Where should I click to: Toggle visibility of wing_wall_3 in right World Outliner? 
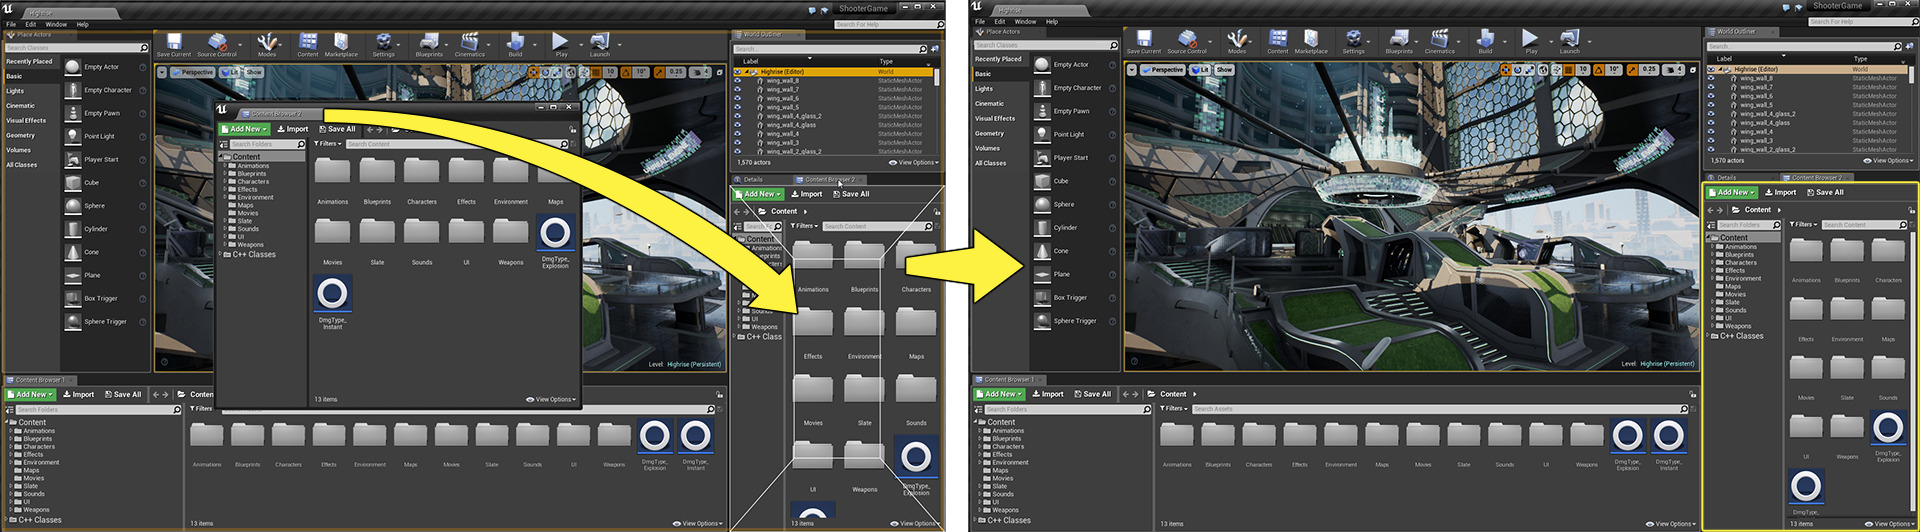[1711, 140]
